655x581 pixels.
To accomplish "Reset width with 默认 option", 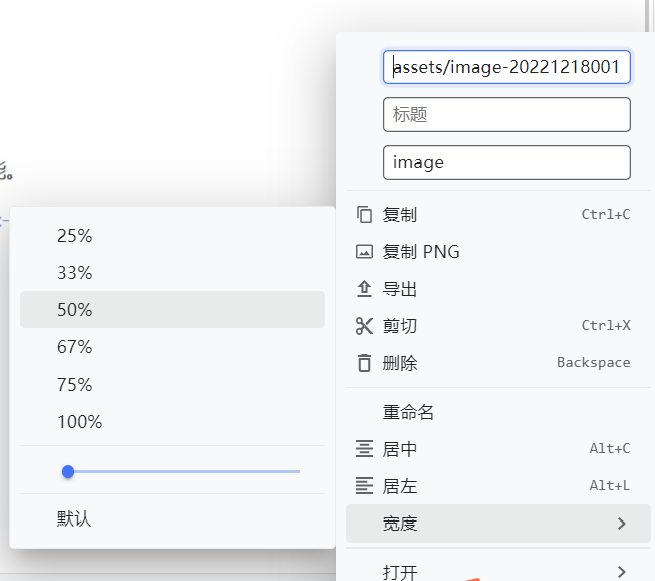I will tap(74, 519).
